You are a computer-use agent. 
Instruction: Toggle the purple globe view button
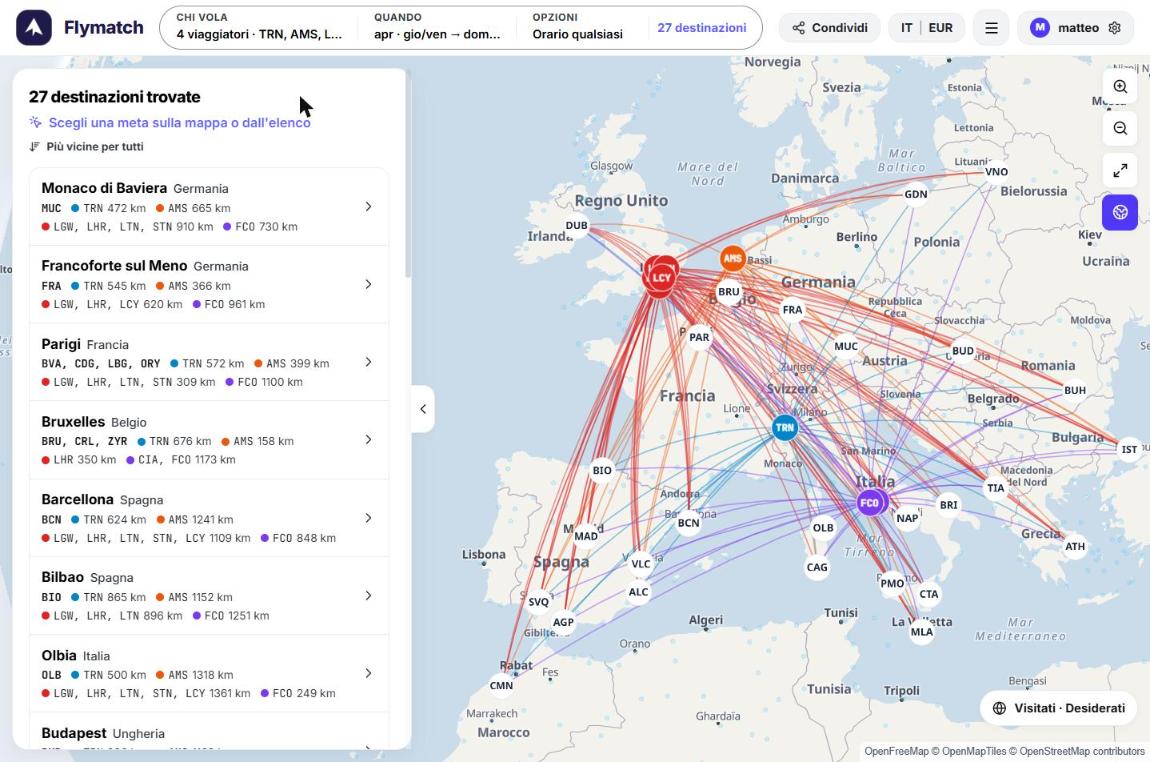(1120, 213)
